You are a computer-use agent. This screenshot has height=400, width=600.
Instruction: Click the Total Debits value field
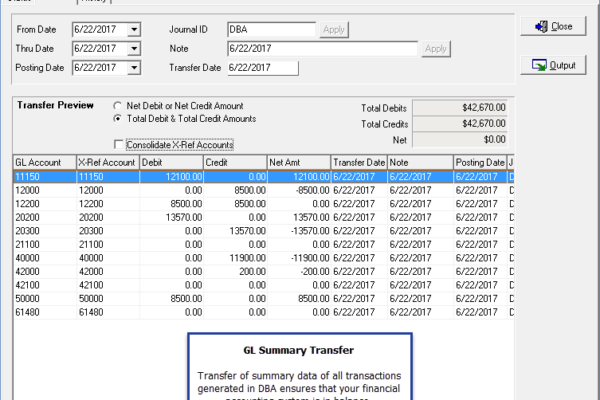point(460,108)
